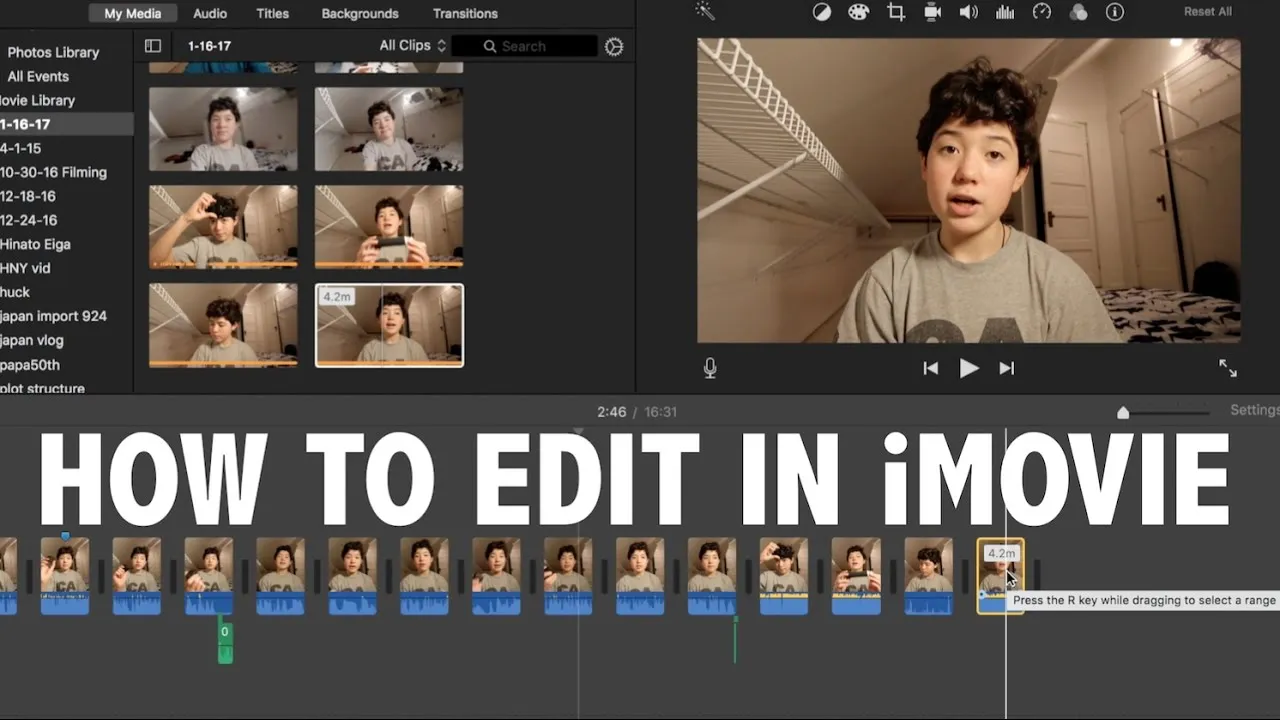Click the voiceover microphone icon

point(710,368)
